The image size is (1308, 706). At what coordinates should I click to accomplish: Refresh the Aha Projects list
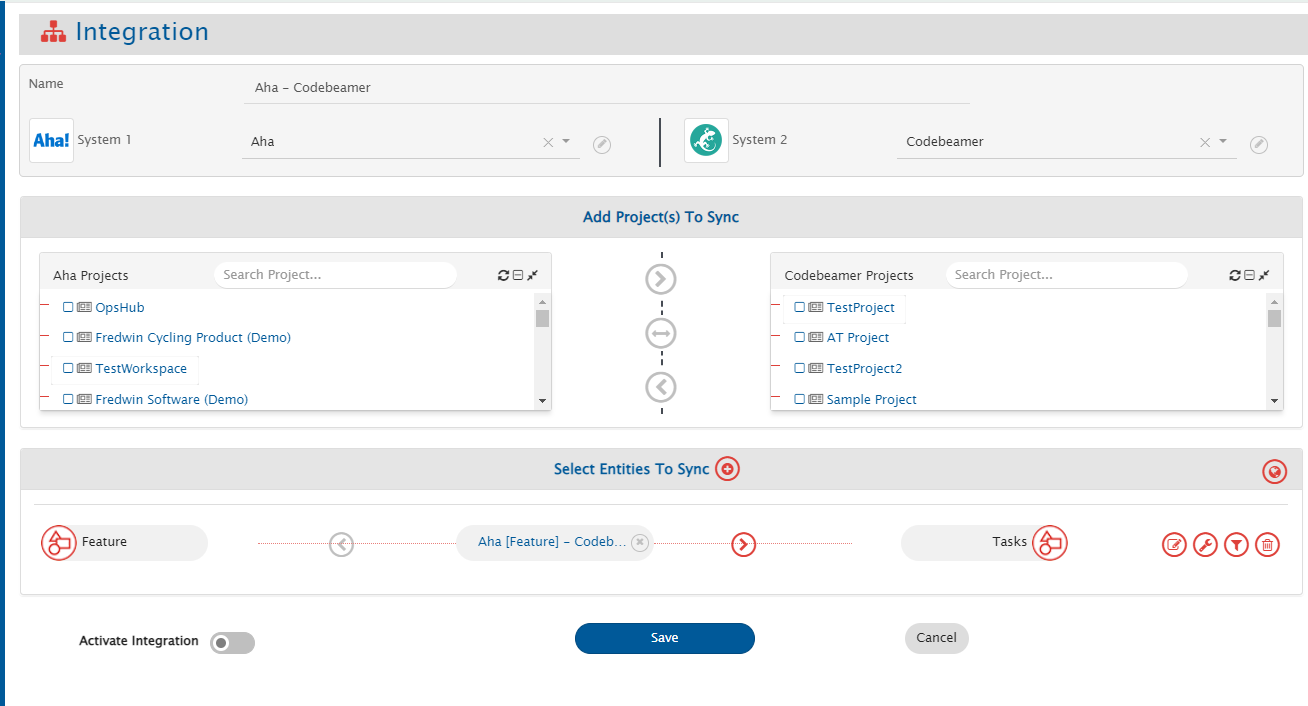[504, 276]
